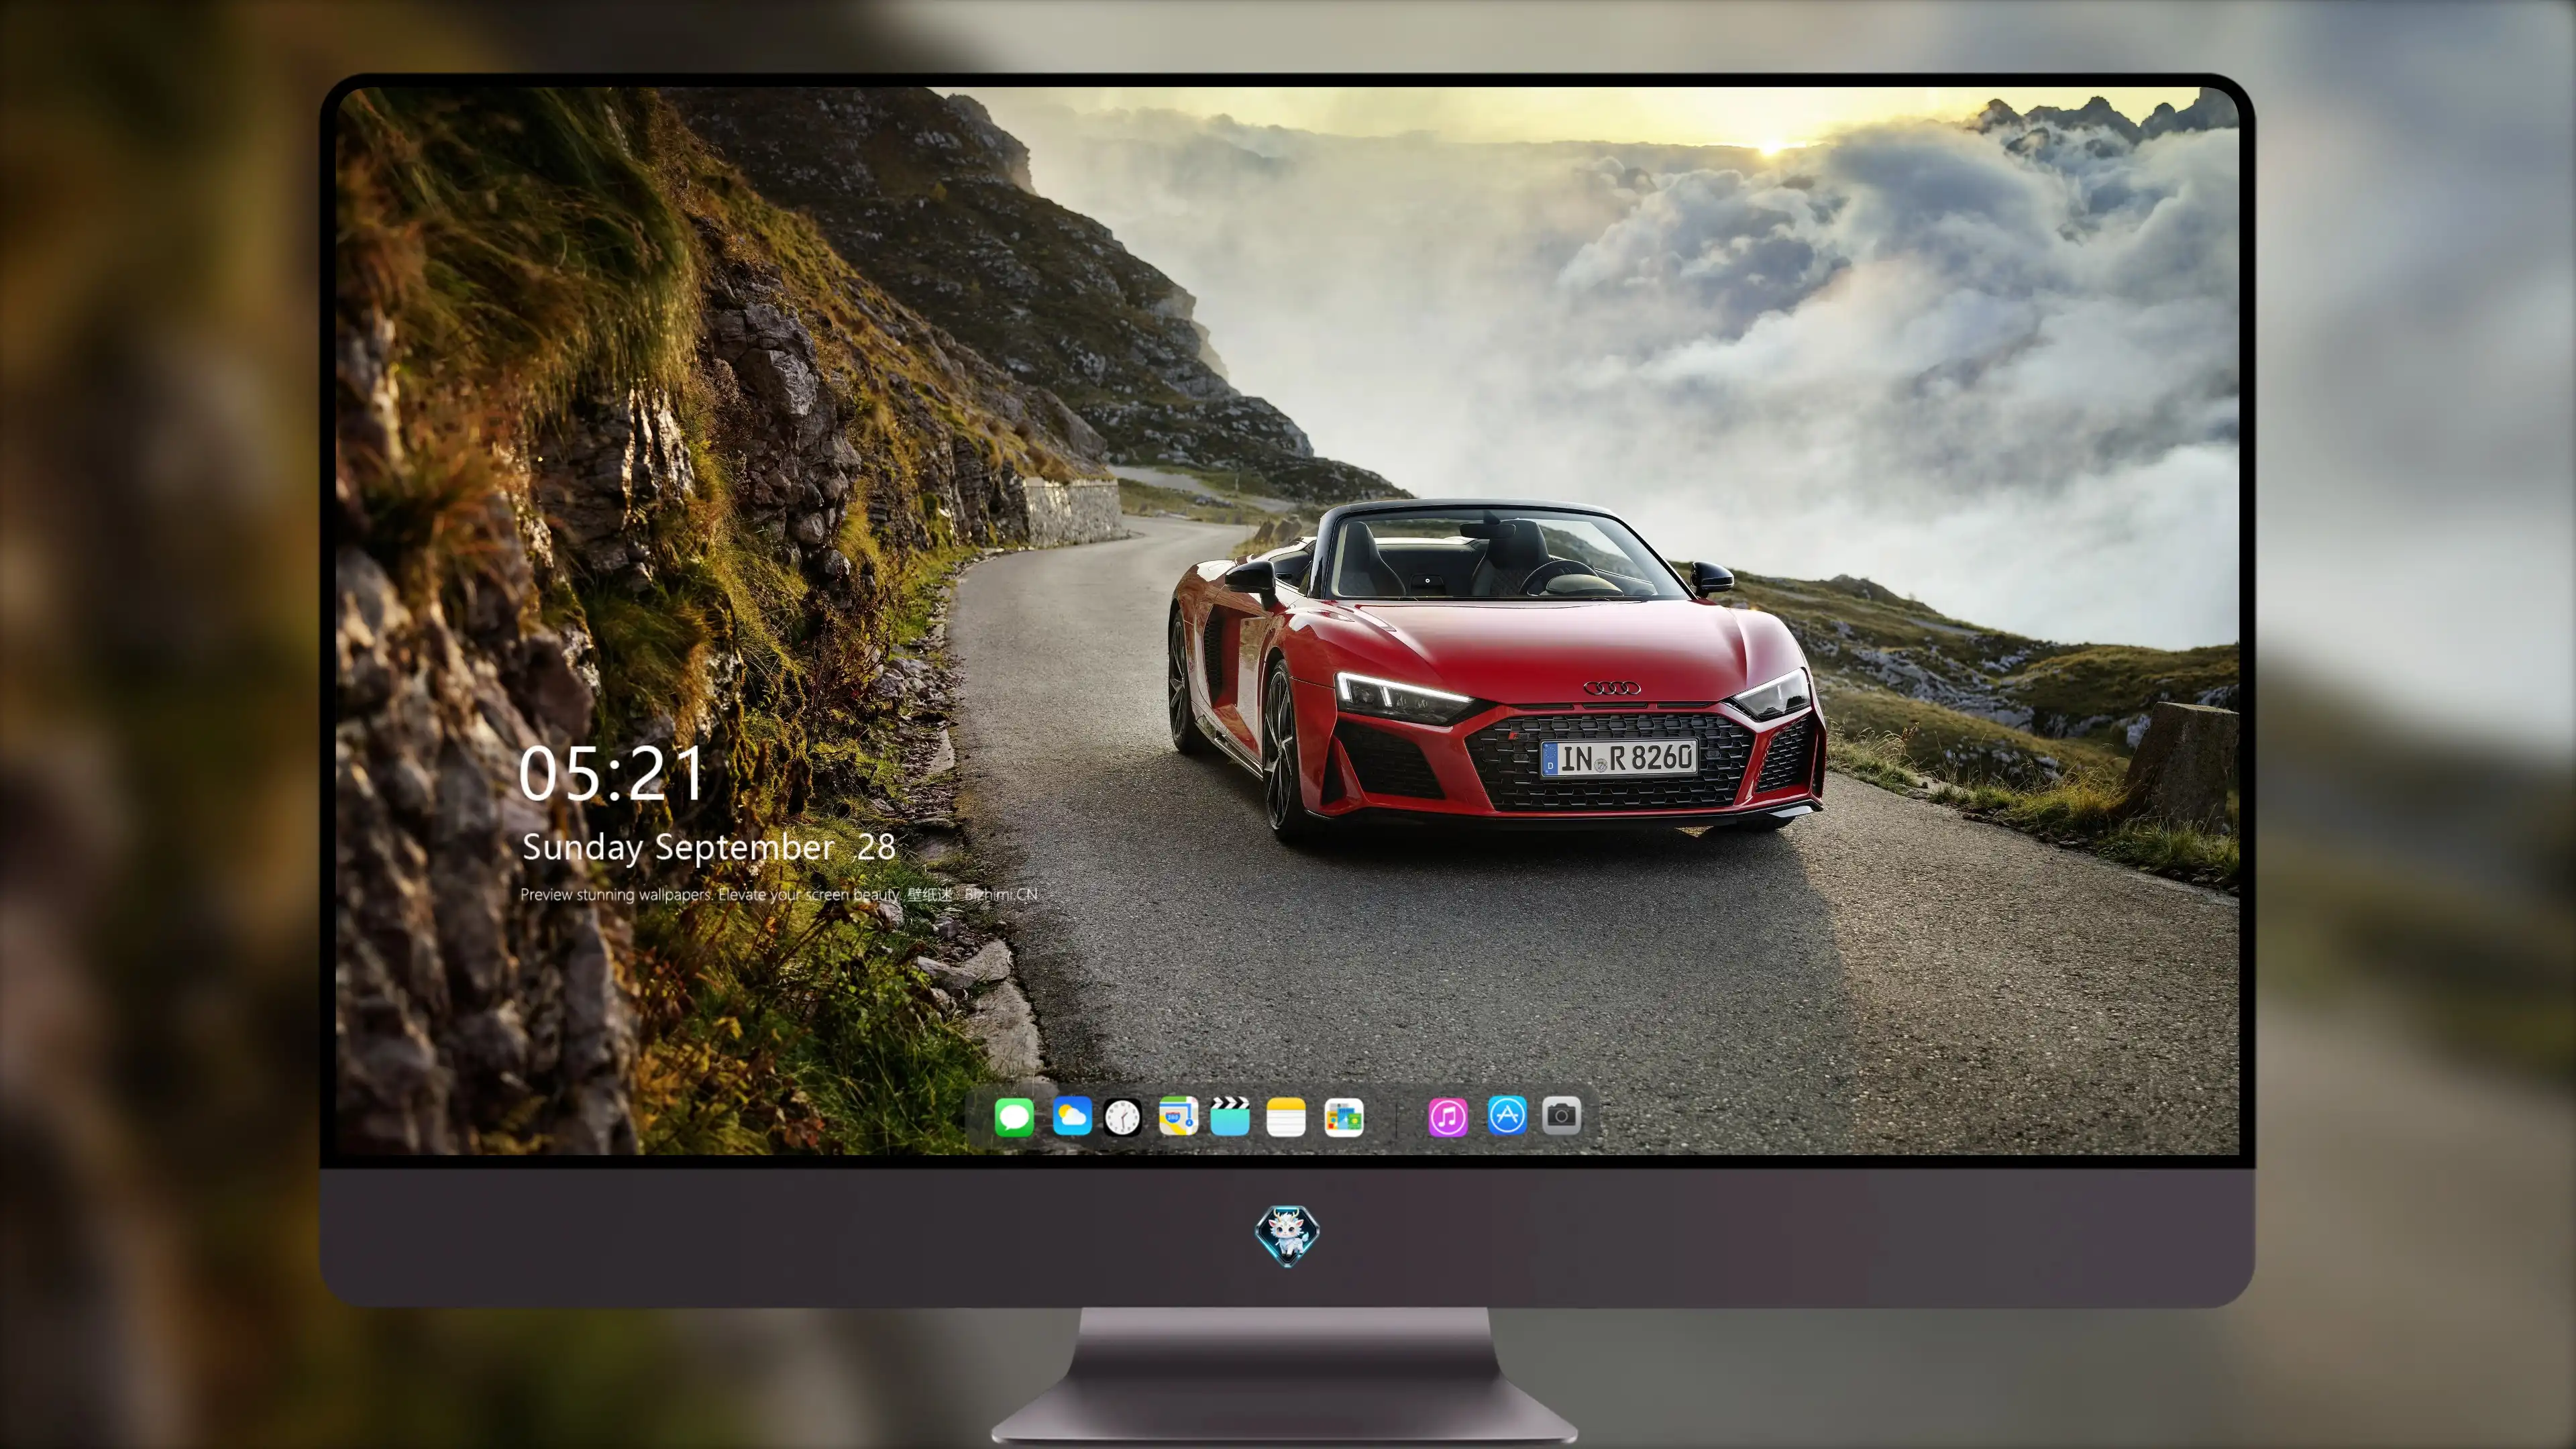Launch the Videos clapperboard app in dock
Image resolution: width=2576 pixels, height=1449 pixels.
click(x=1230, y=1116)
